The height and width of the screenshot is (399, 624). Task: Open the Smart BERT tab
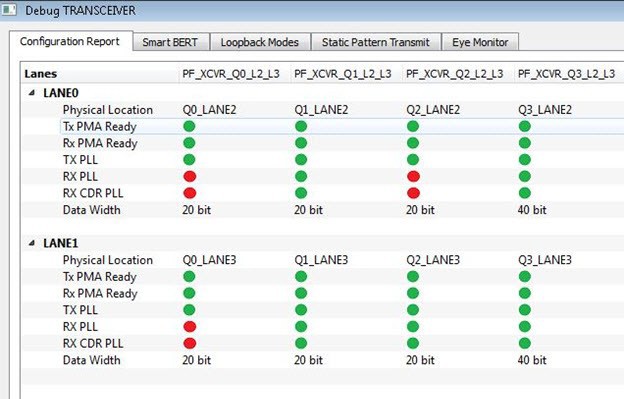pos(170,42)
